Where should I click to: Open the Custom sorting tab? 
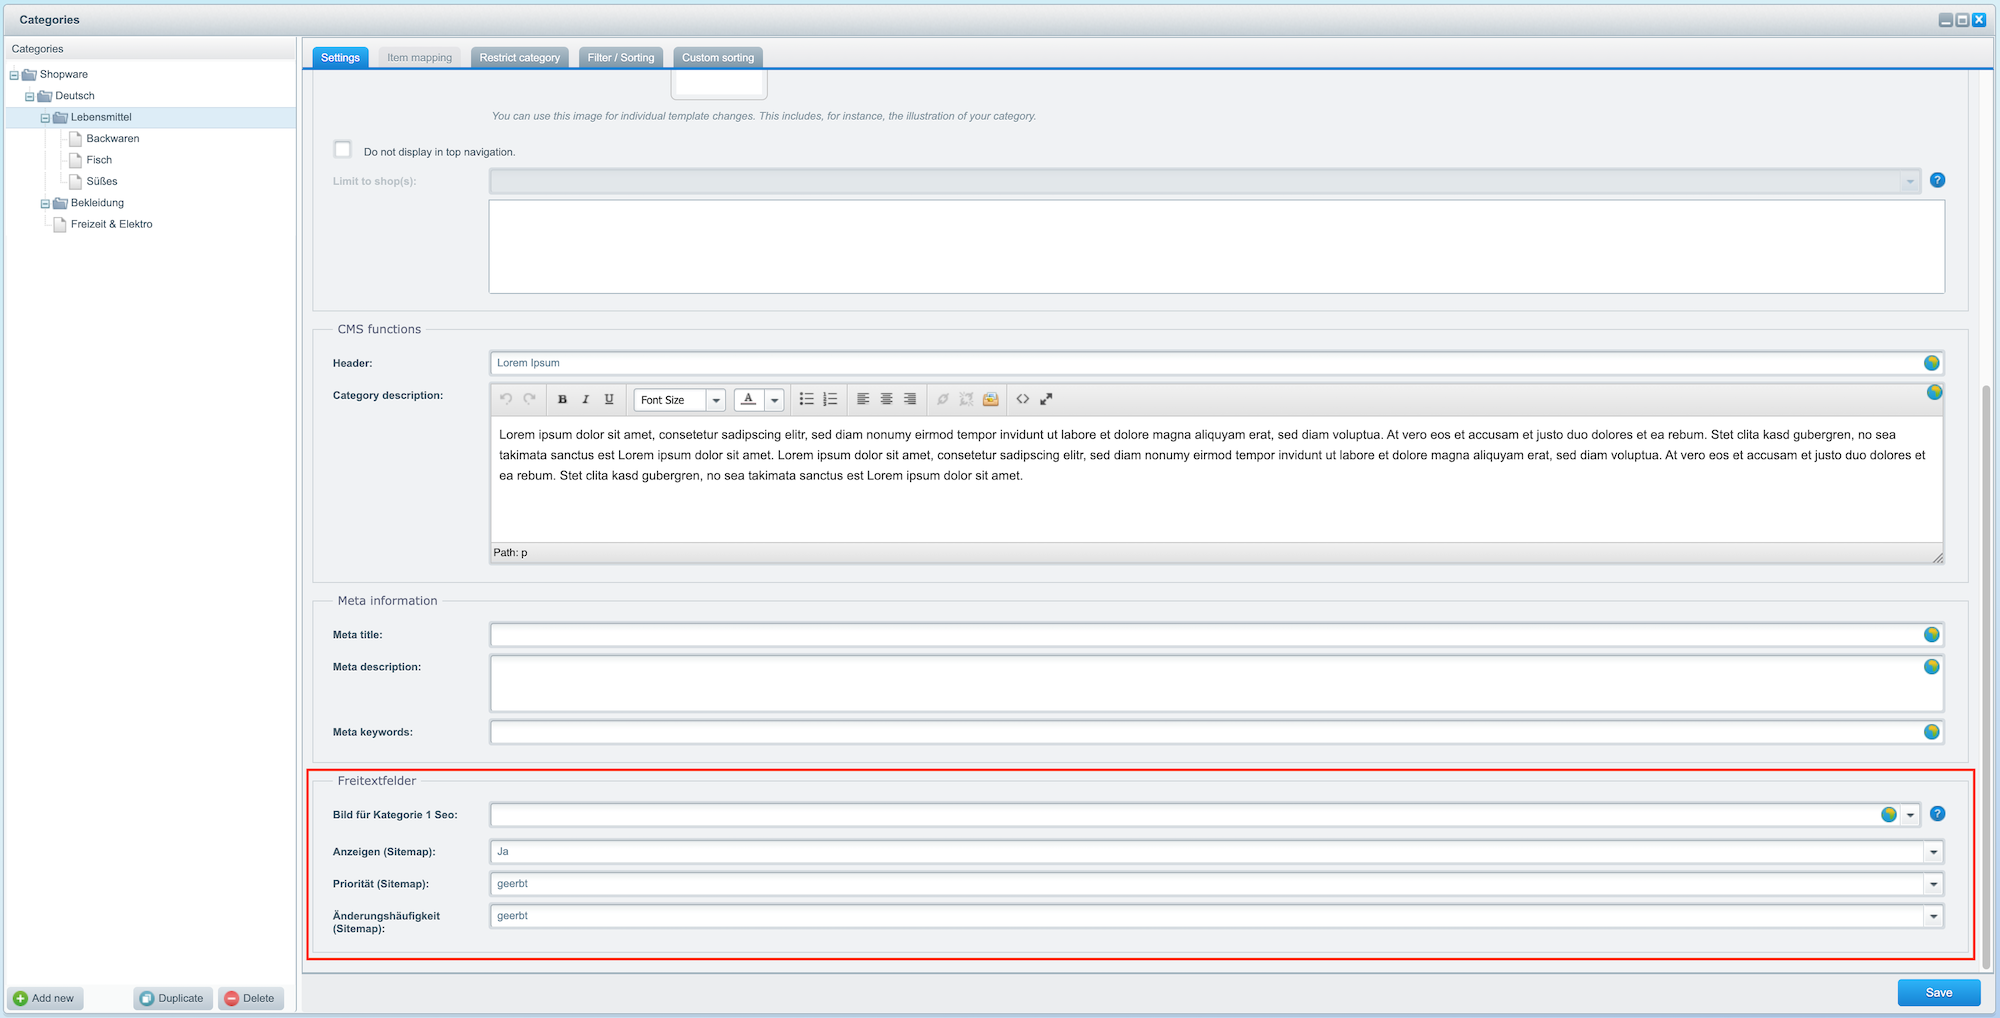718,58
